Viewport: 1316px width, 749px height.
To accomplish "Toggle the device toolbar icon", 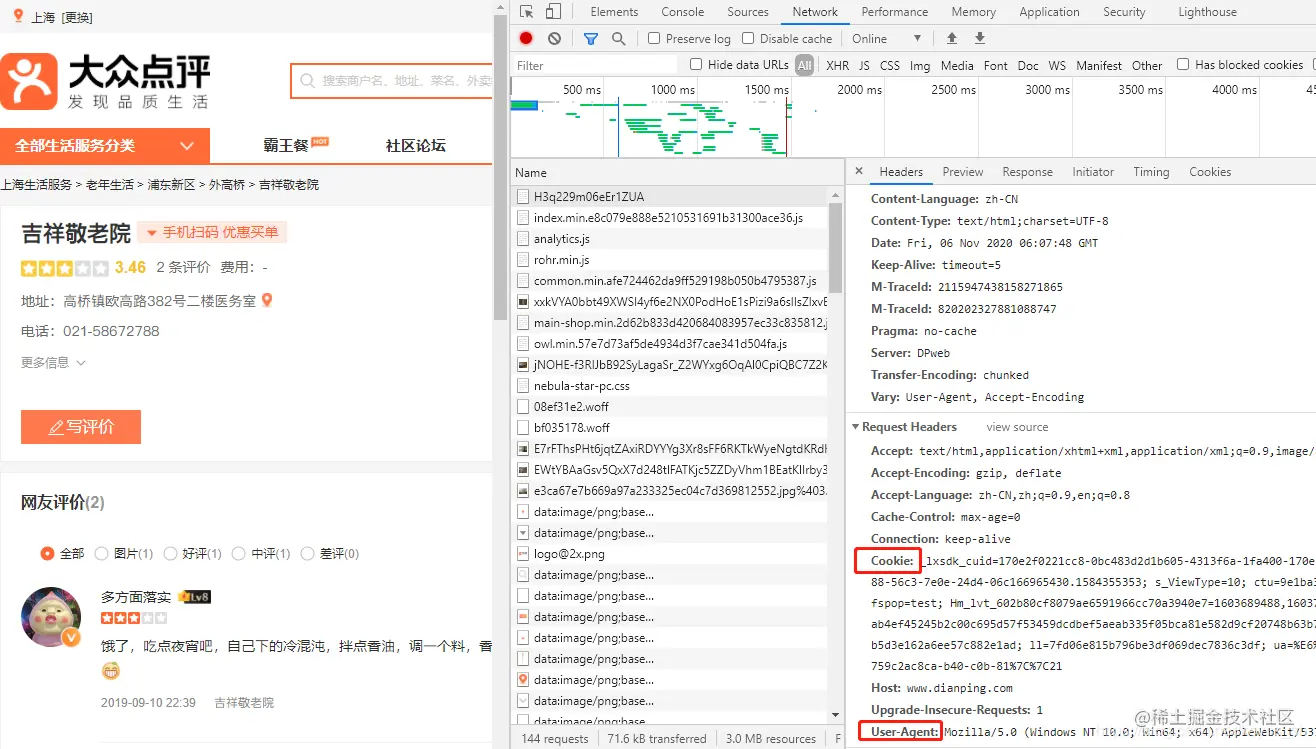I will coord(553,12).
